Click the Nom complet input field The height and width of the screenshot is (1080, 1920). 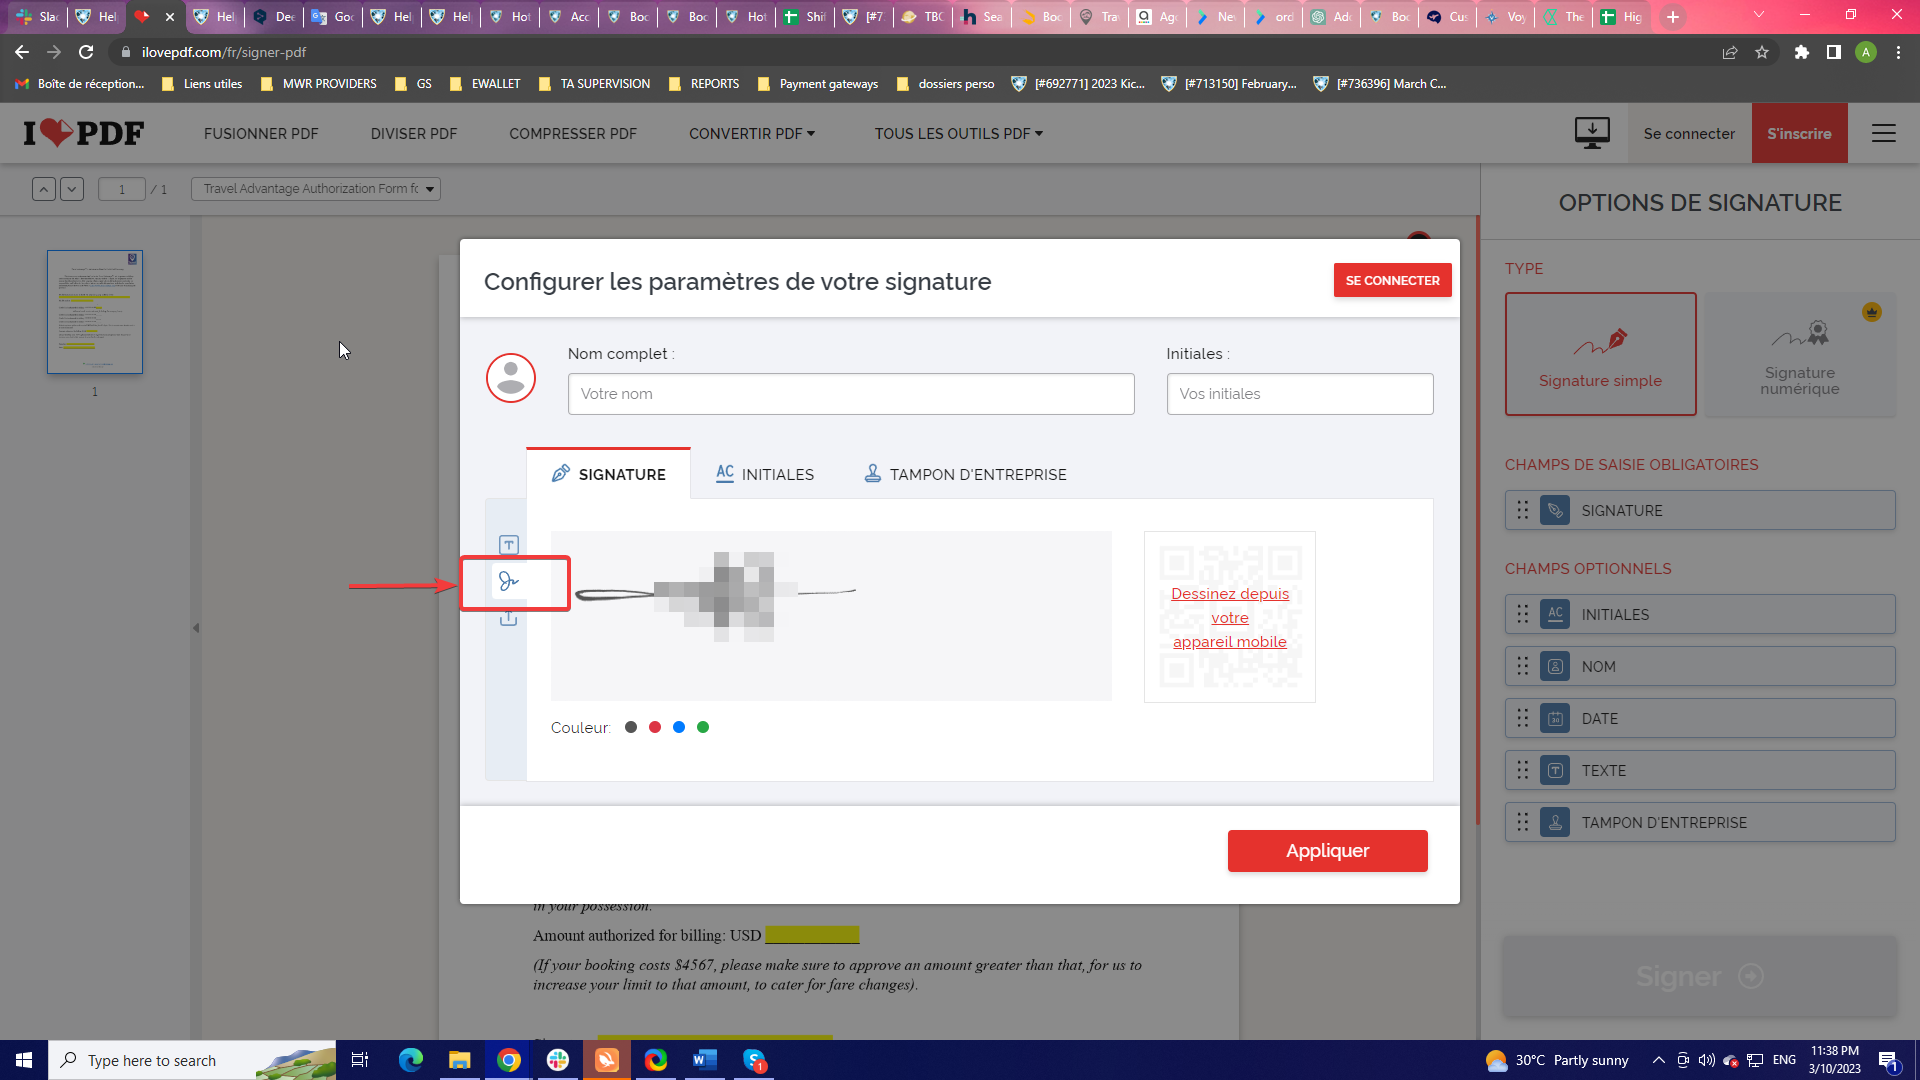click(850, 394)
